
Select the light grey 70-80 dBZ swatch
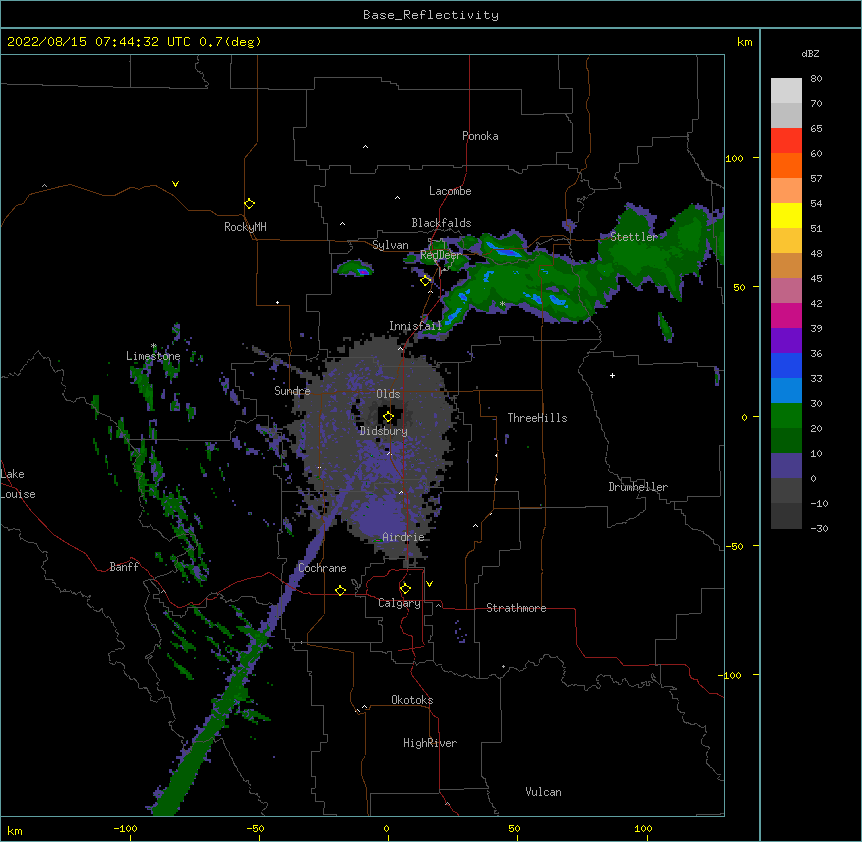786,91
